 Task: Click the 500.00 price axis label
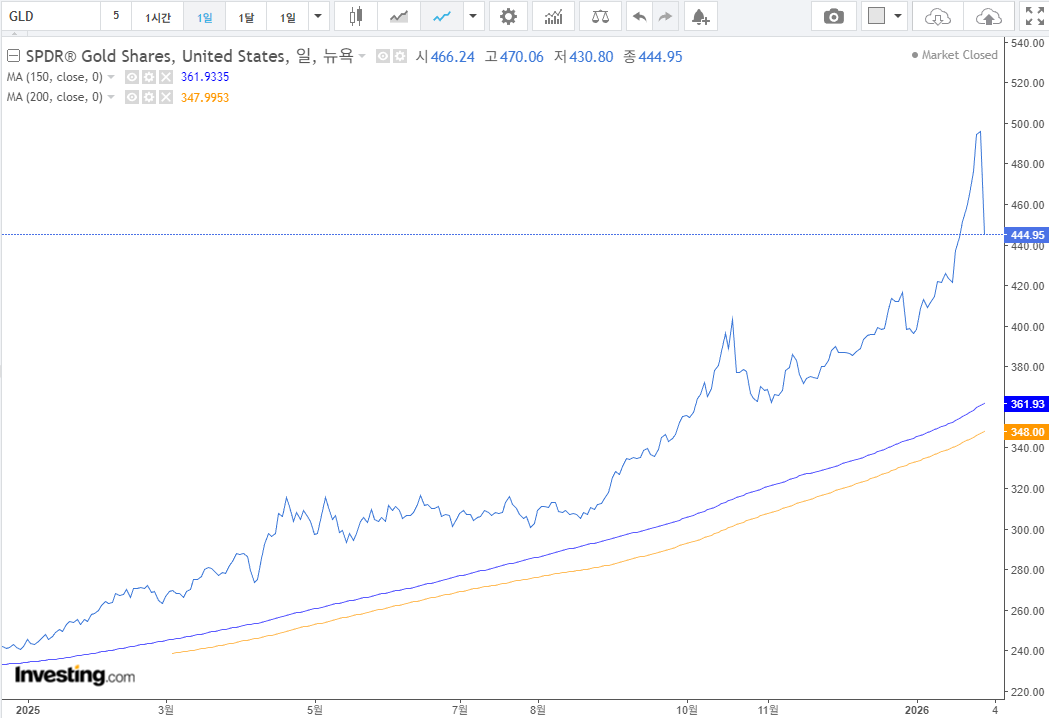coord(1028,124)
